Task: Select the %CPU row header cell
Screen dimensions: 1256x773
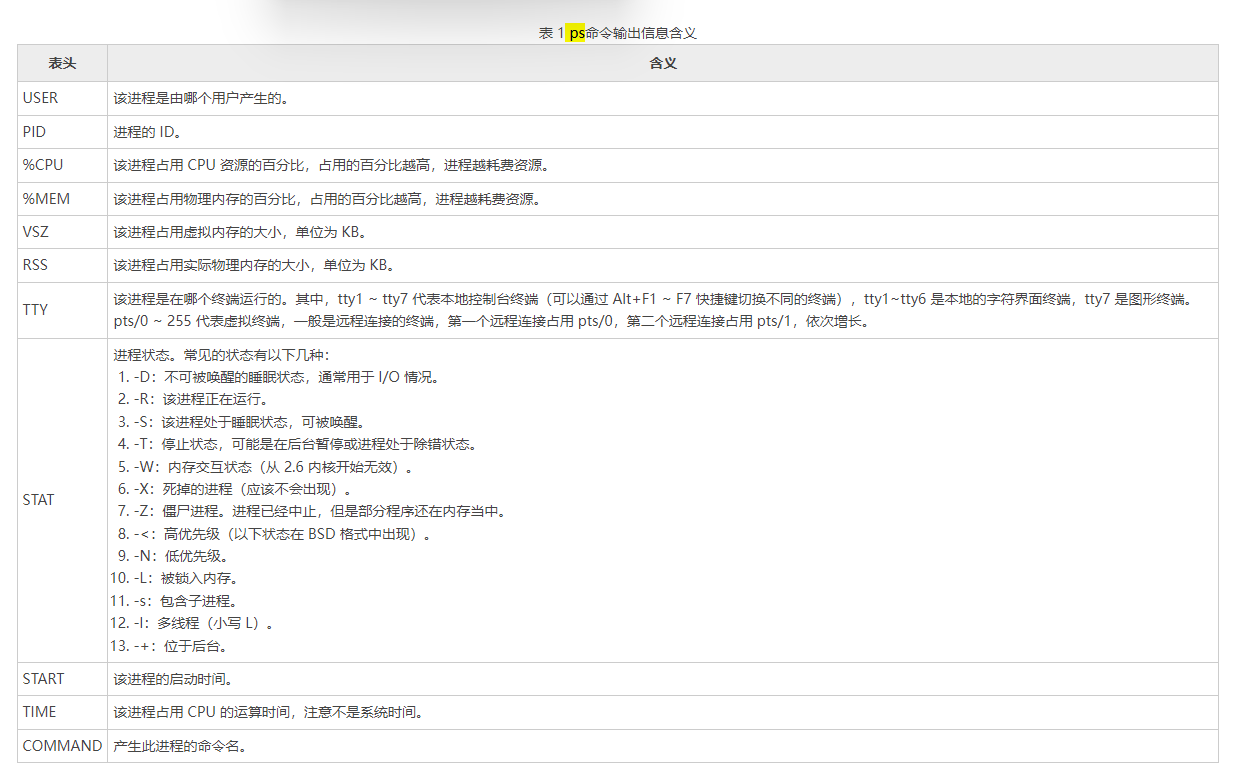Action: coord(62,165)
